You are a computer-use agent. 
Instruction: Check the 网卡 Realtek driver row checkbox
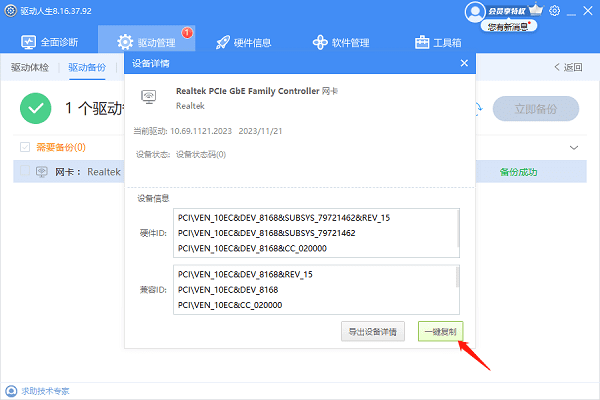click(26, 171)
